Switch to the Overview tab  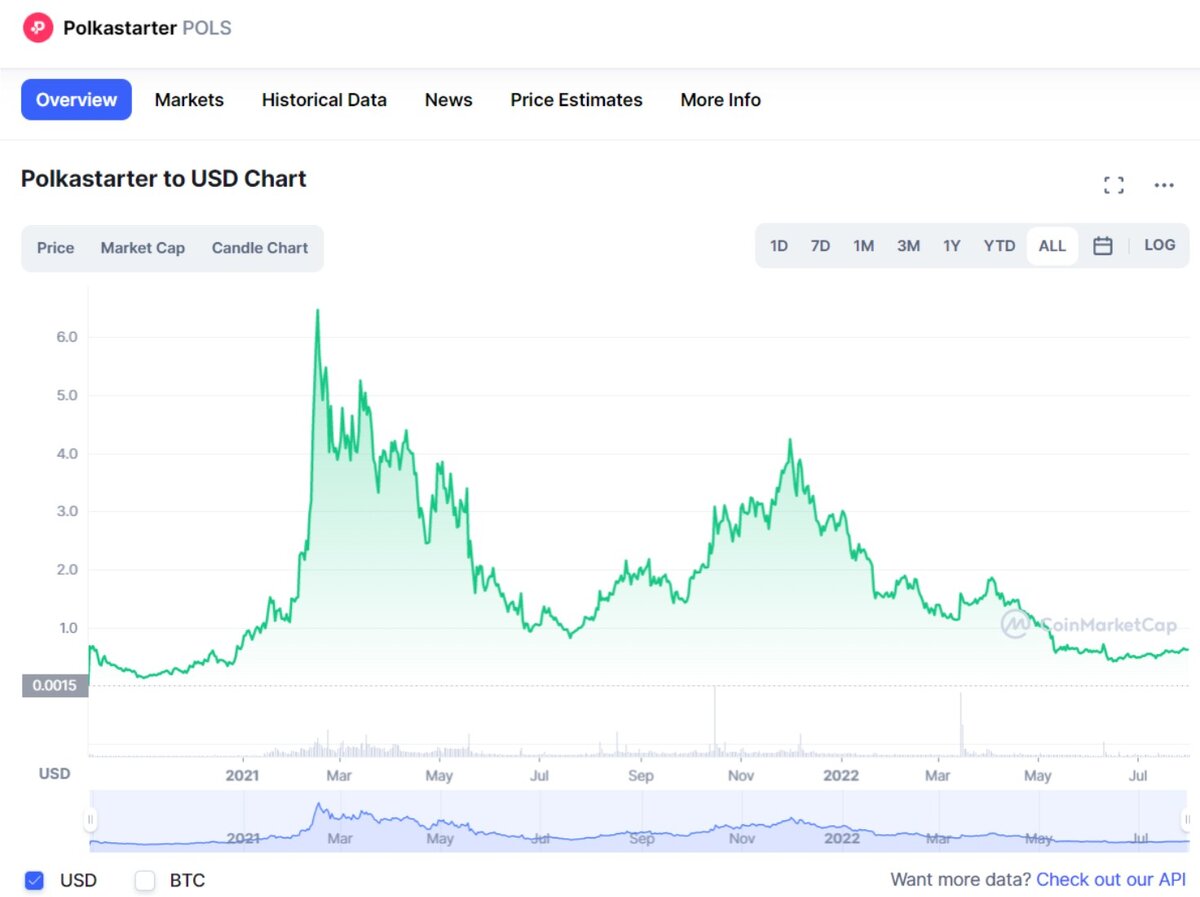pos(76,100)
